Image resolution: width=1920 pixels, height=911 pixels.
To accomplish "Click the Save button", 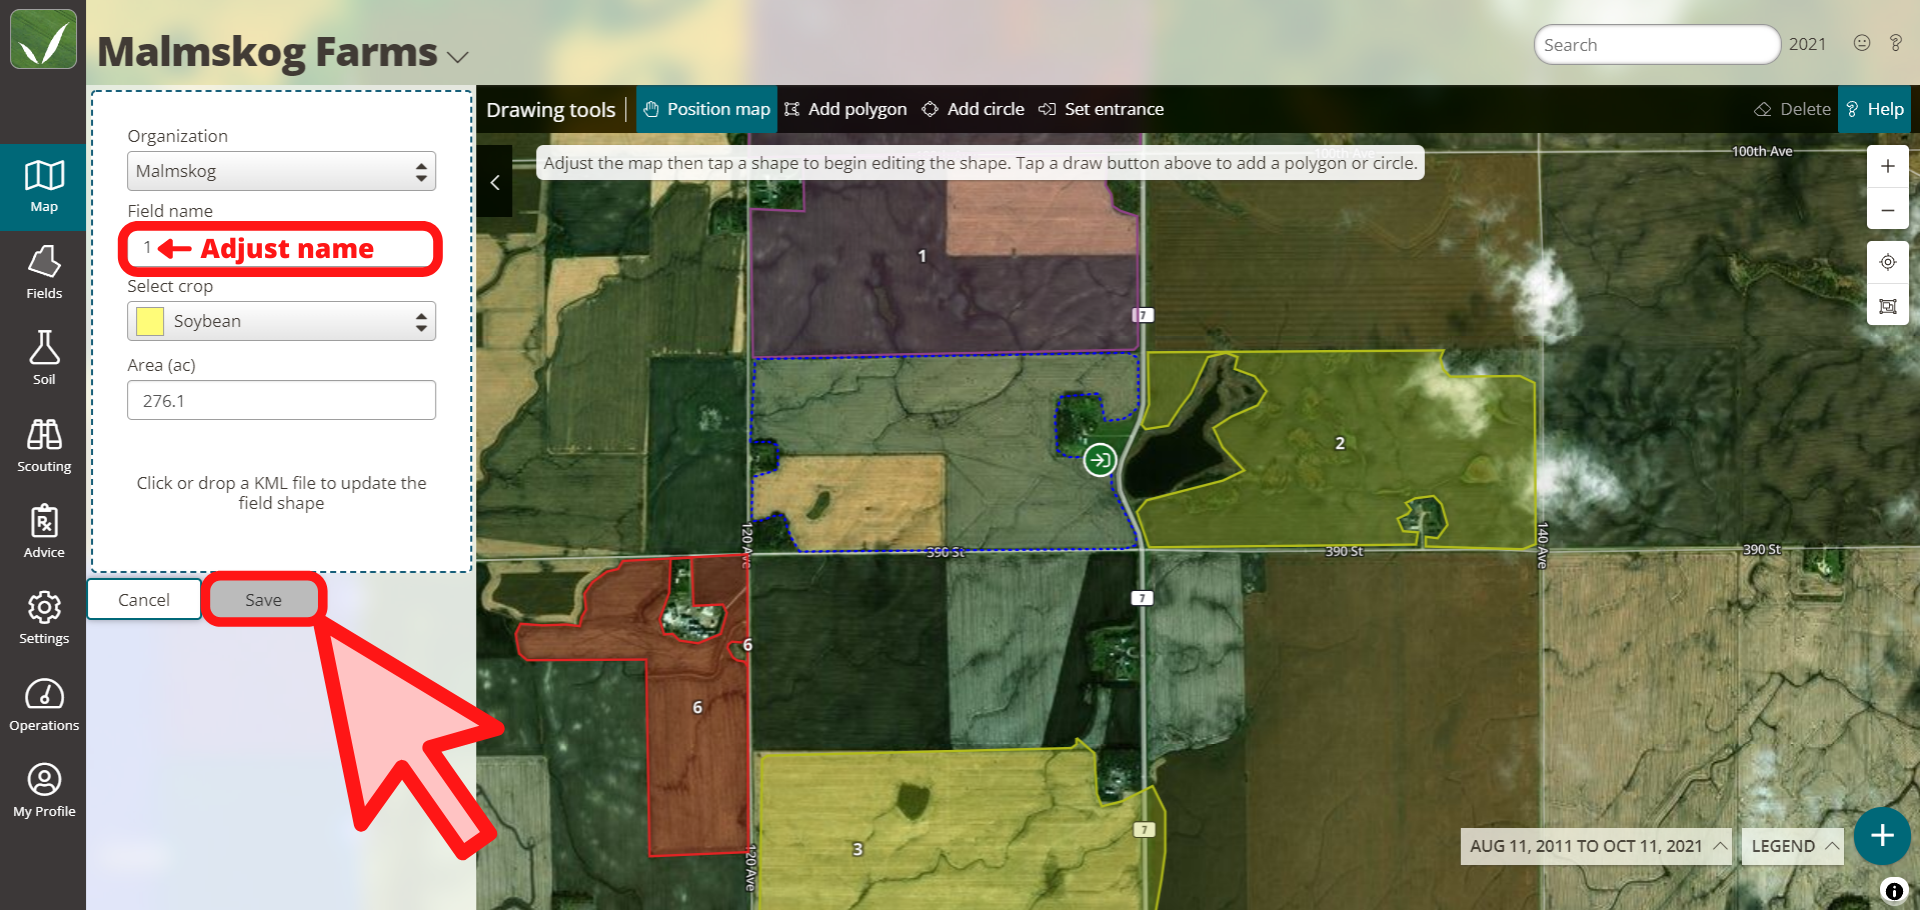I will (264, 600).
